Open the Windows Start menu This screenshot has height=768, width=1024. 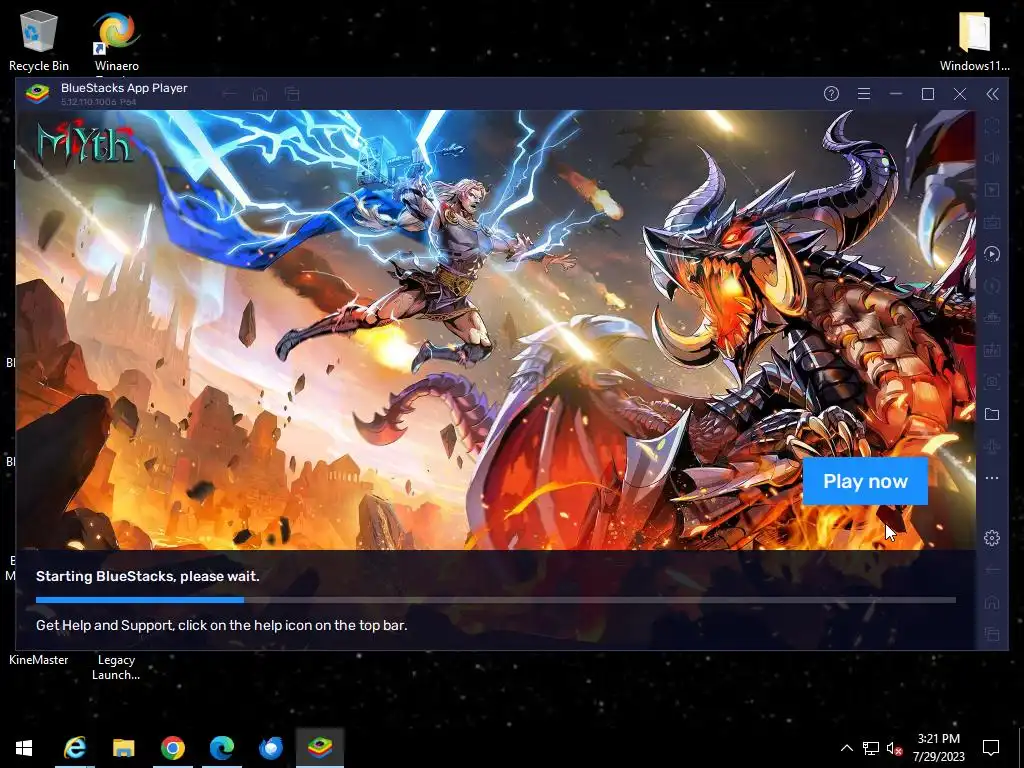[x=24, y=748]
